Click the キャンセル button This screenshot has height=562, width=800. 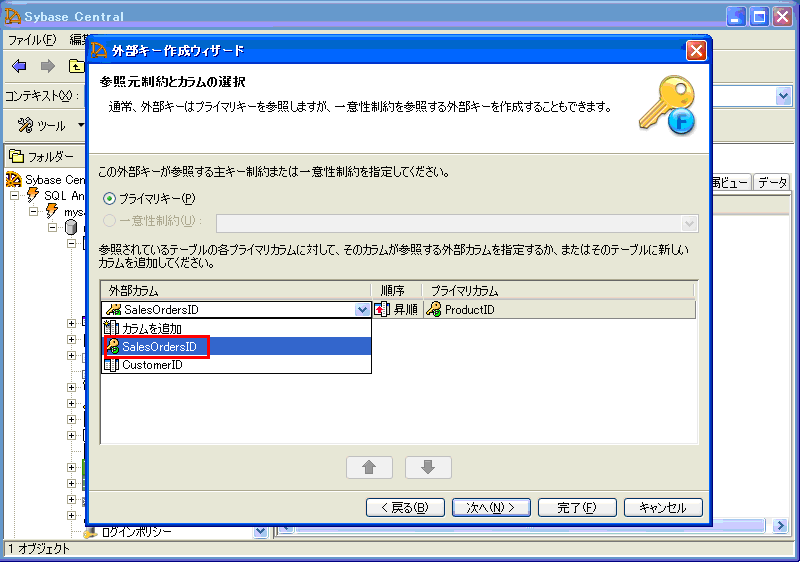tap(663, 507)
